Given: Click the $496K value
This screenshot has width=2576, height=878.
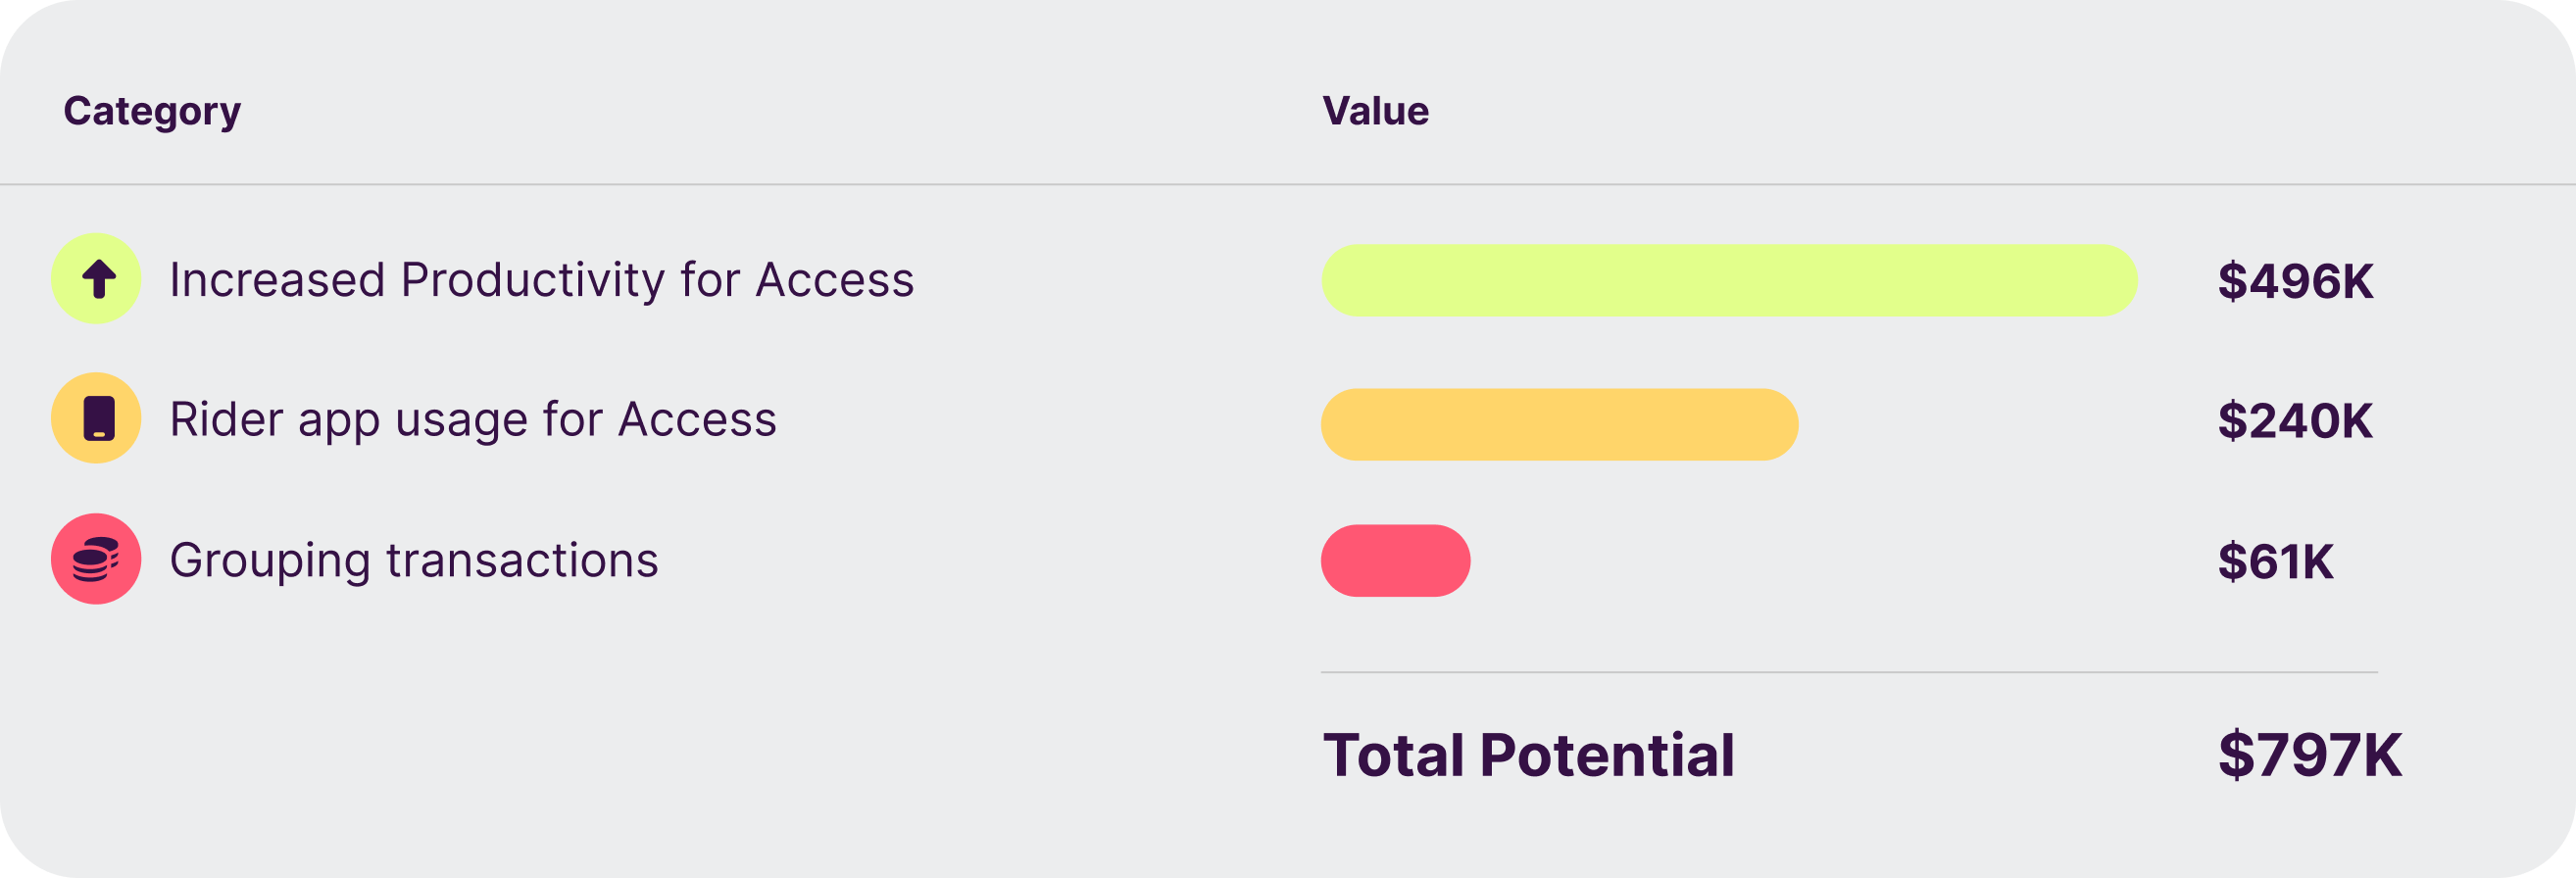Looking at the screenshot, I should point(2295,281).
